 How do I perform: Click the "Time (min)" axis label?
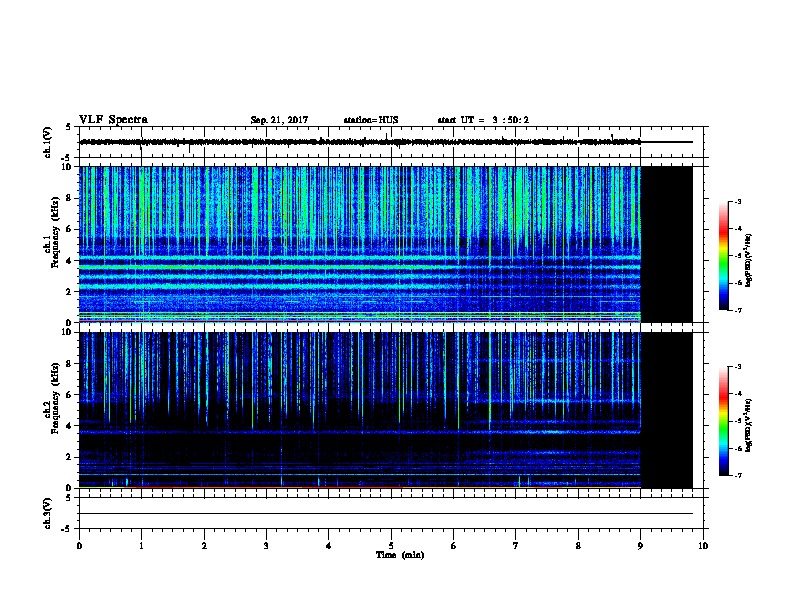tap(400, 555)
